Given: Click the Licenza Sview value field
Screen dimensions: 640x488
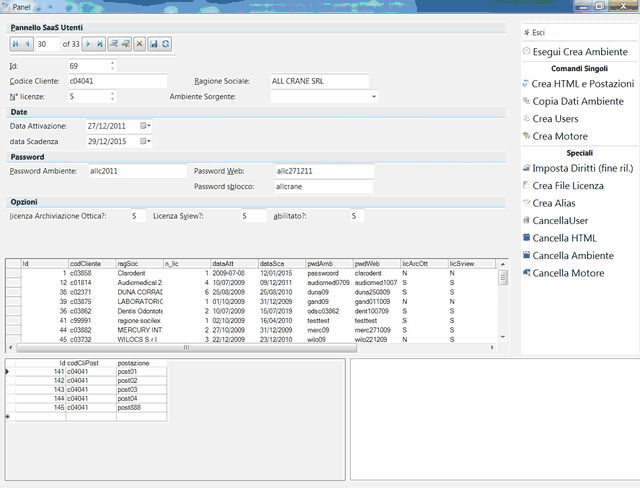Looking at the screenshot, I should [x=253, y=216].
